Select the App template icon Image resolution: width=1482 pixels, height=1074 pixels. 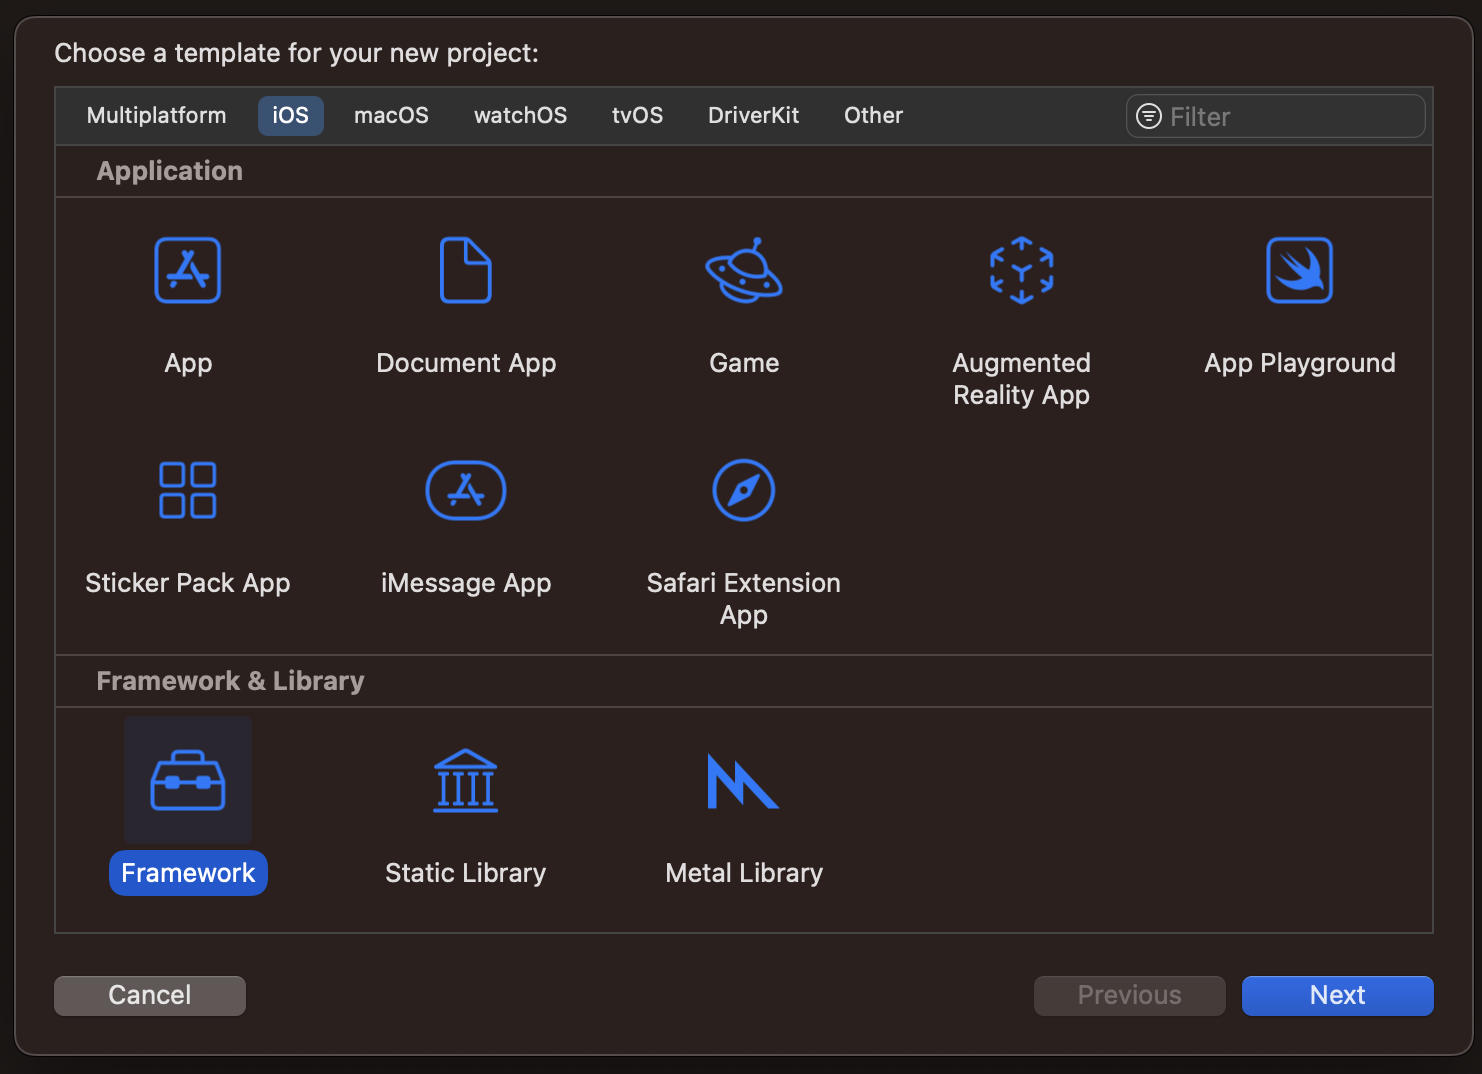(x=188, y=270)
